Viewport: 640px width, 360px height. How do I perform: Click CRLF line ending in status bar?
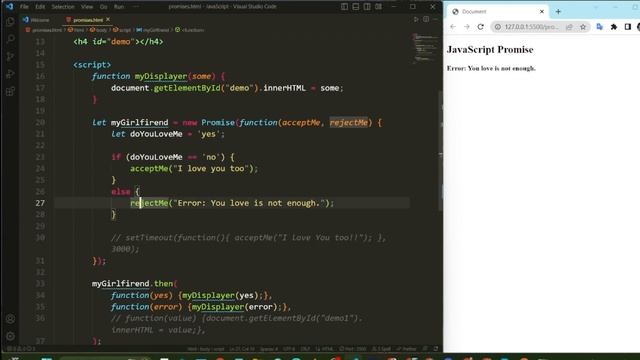305,349
